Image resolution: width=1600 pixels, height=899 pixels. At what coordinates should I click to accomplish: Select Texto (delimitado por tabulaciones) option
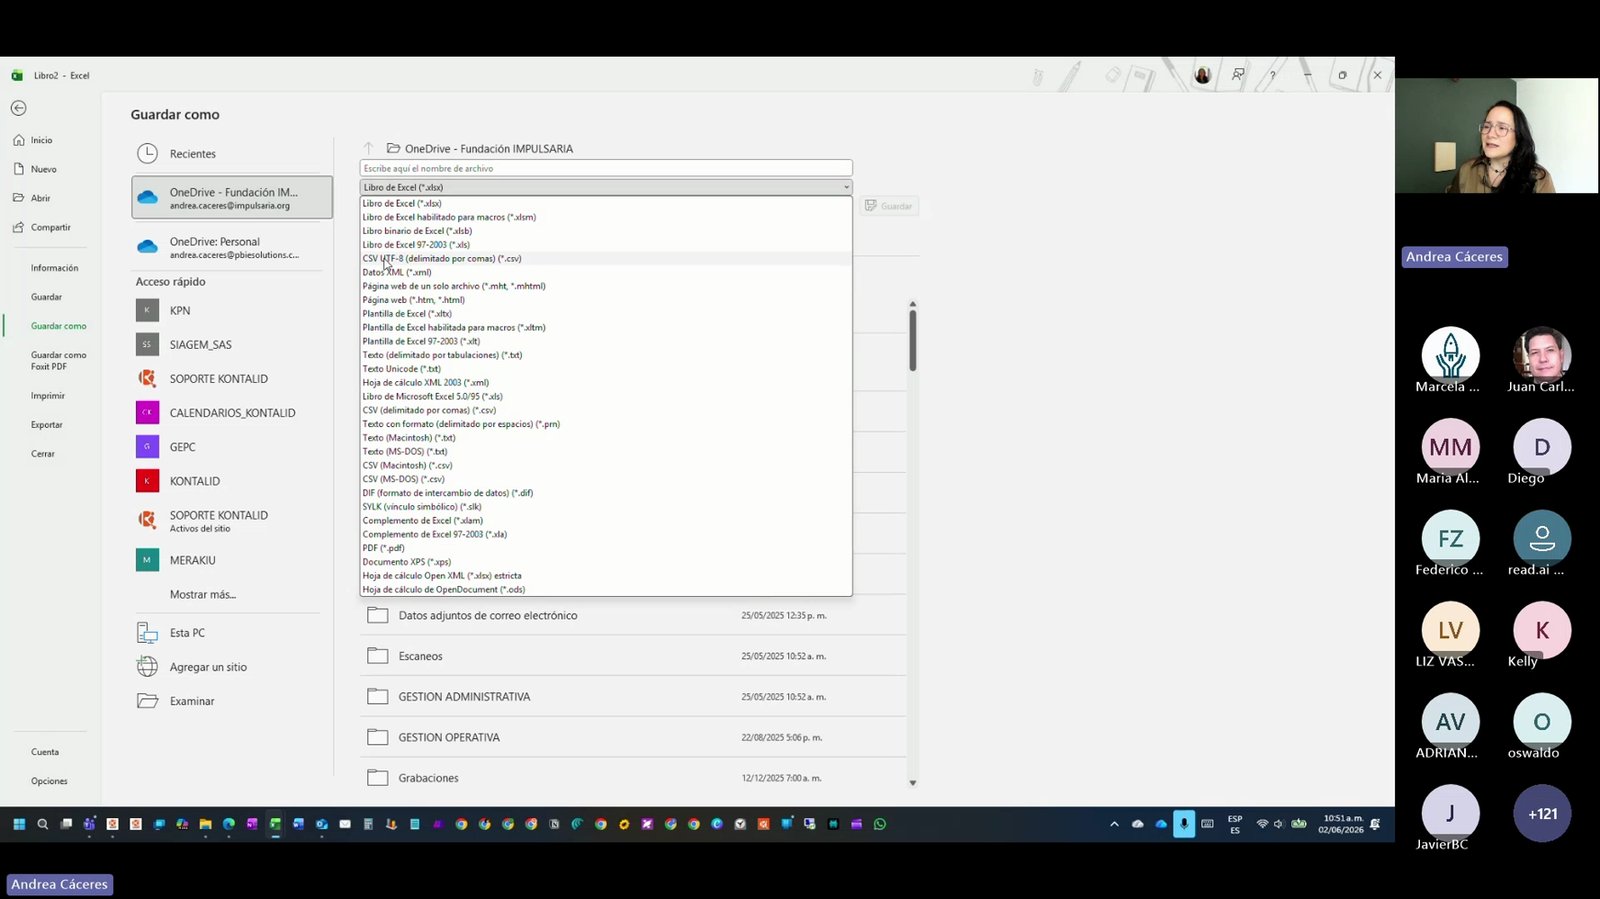(606, 355)
